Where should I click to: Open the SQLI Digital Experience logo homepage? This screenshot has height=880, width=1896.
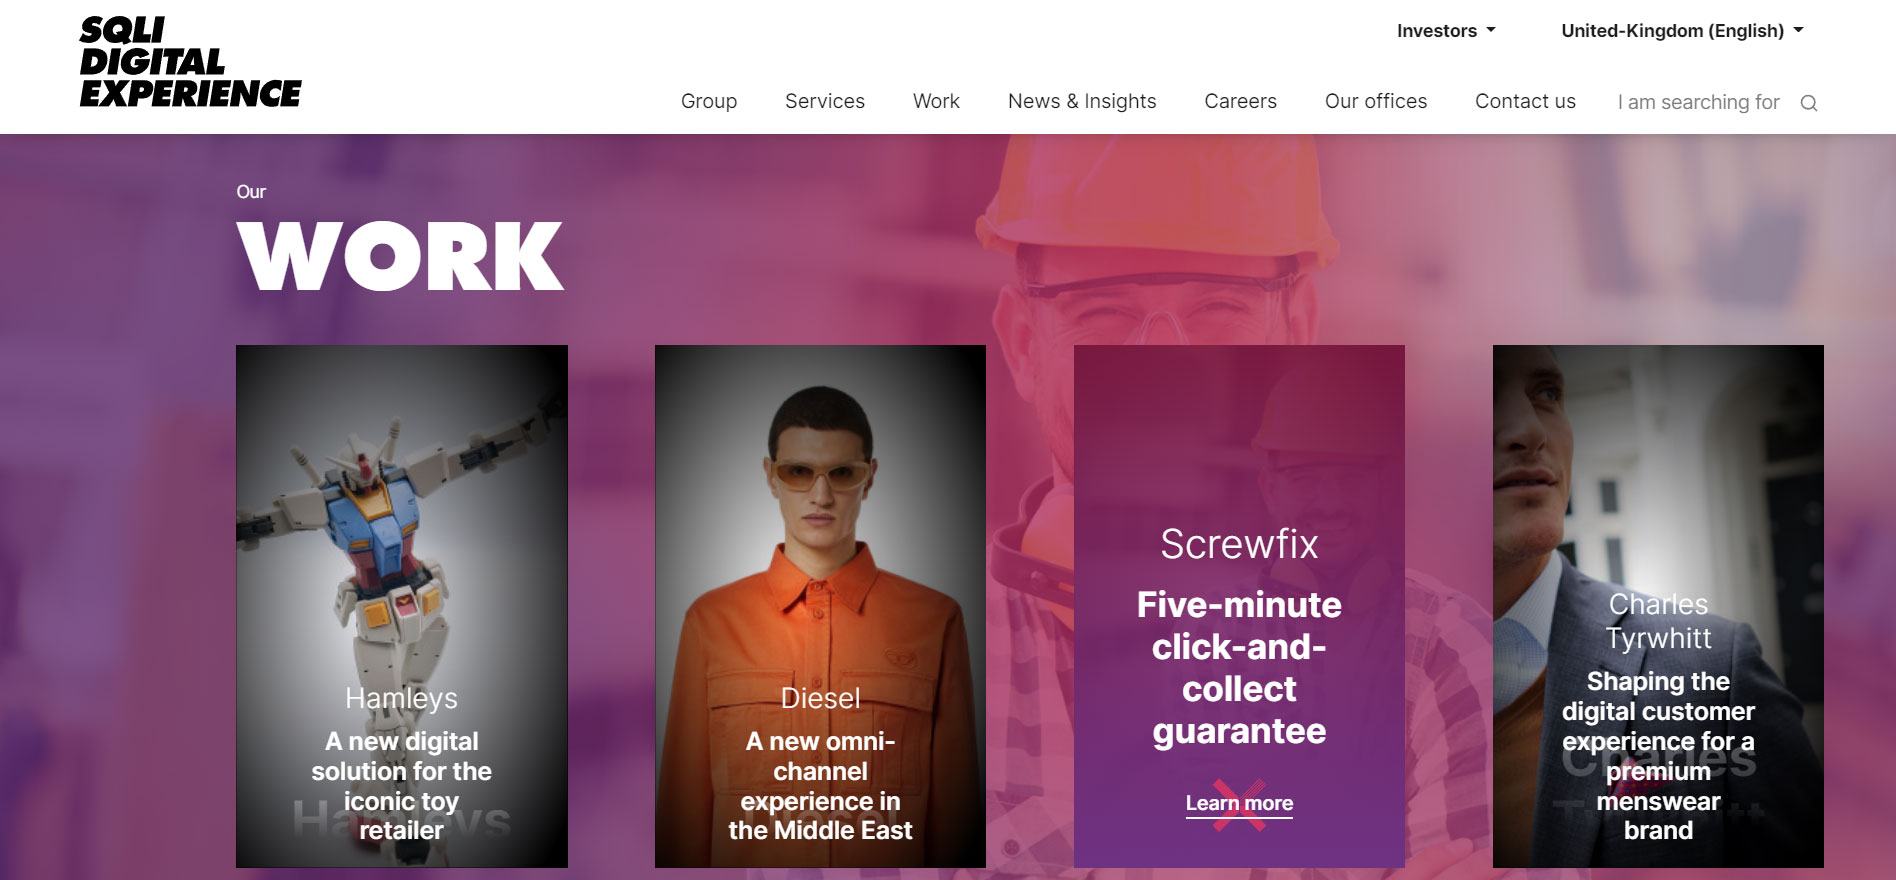(190, 62)
